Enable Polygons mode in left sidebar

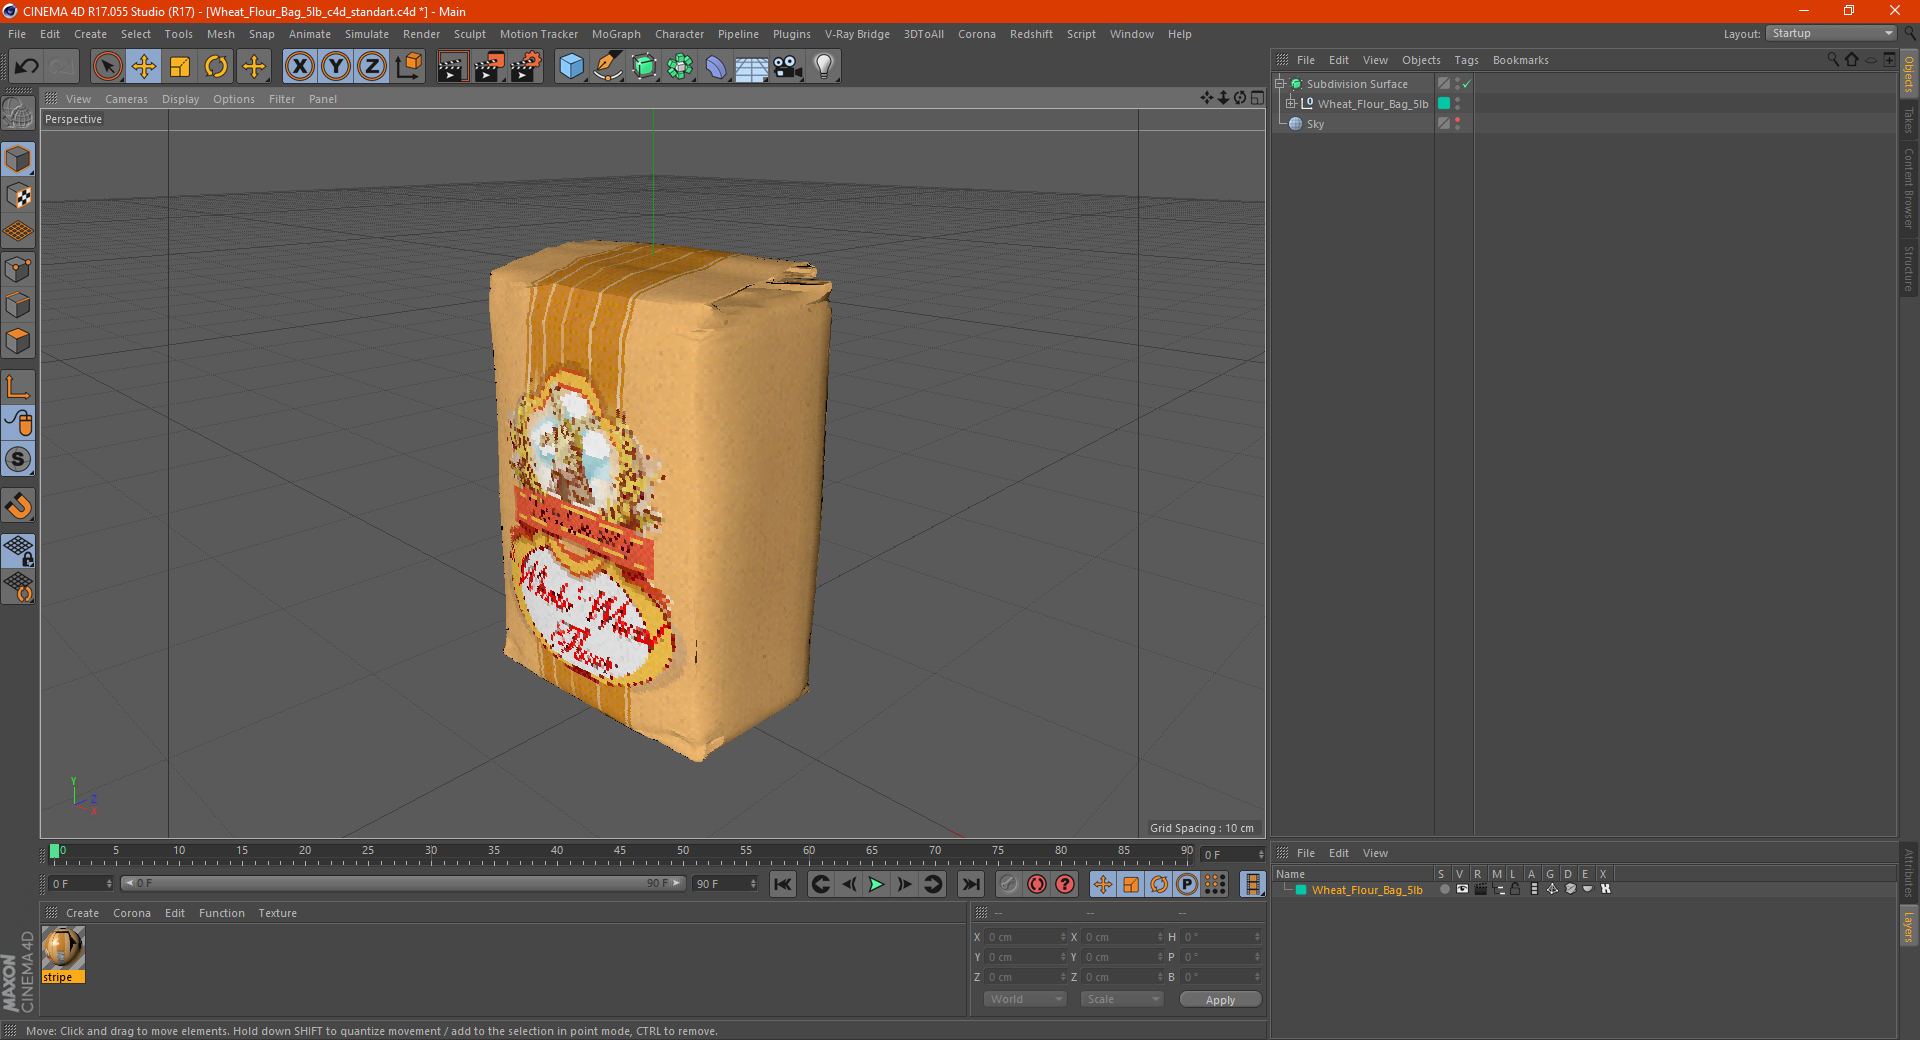(18, 341)
